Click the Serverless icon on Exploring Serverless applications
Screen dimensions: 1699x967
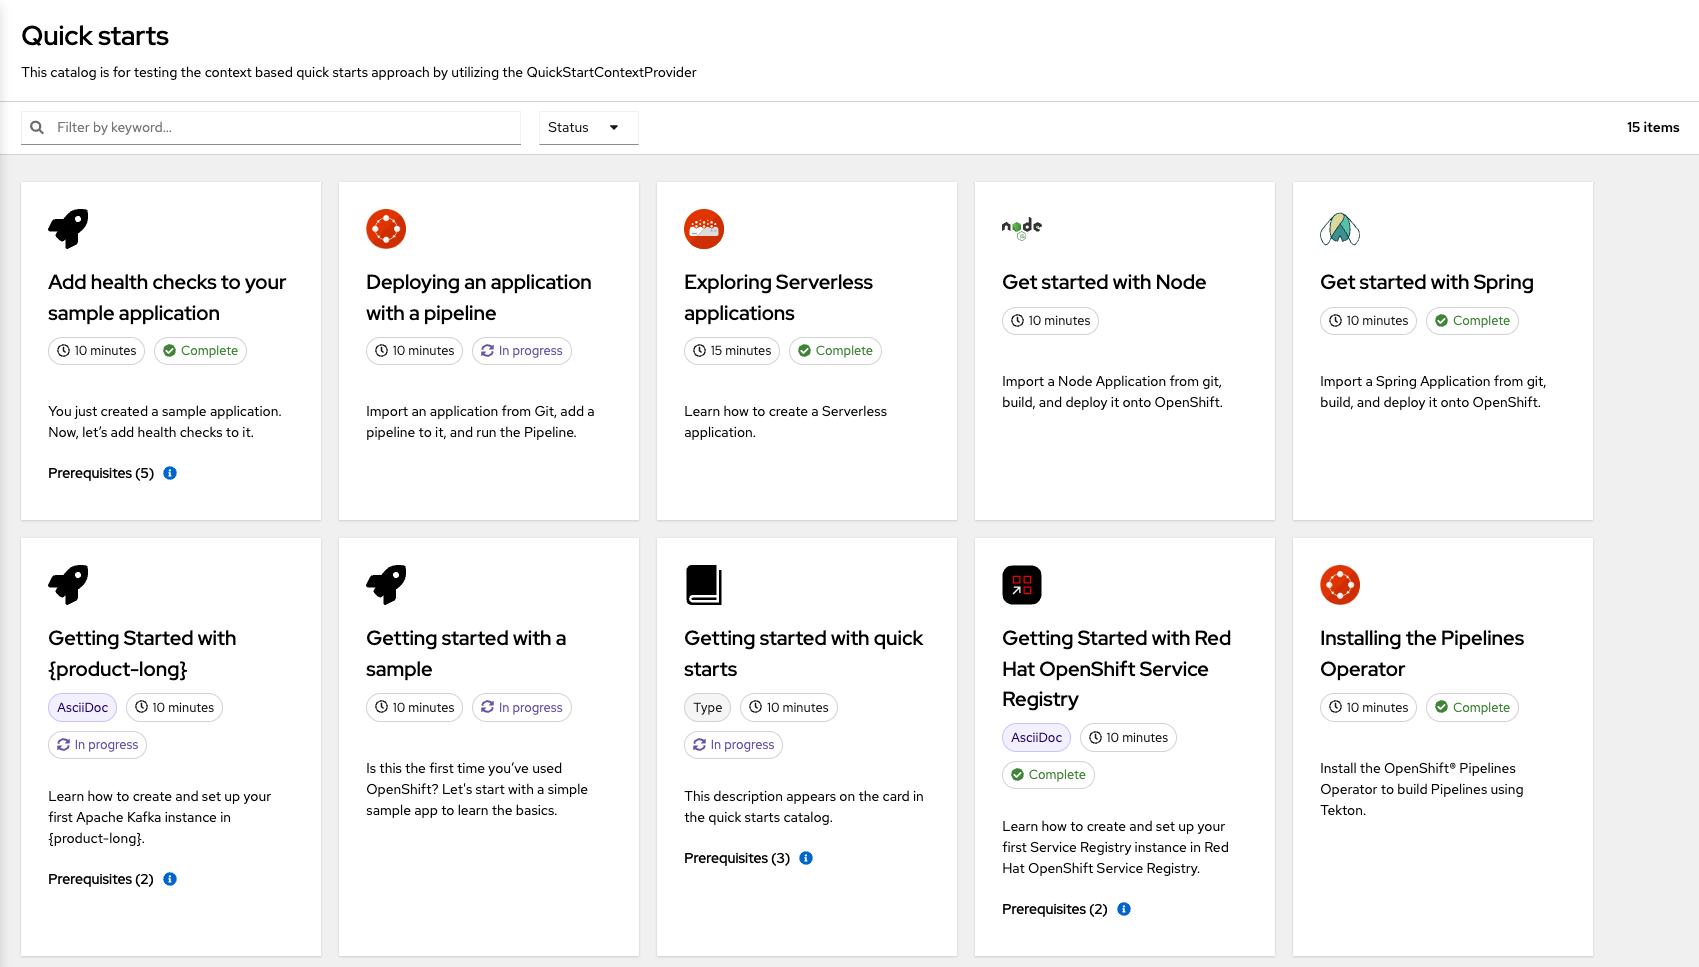click(x=704, y=228)
